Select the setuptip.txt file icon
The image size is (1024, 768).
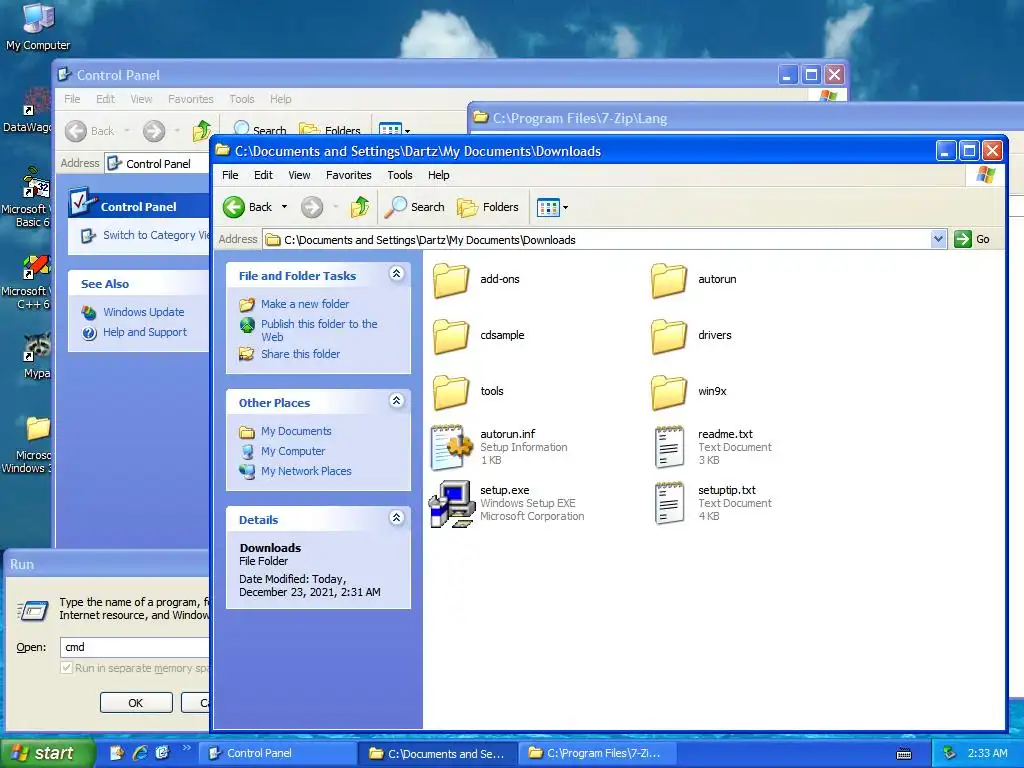[669, 504]
